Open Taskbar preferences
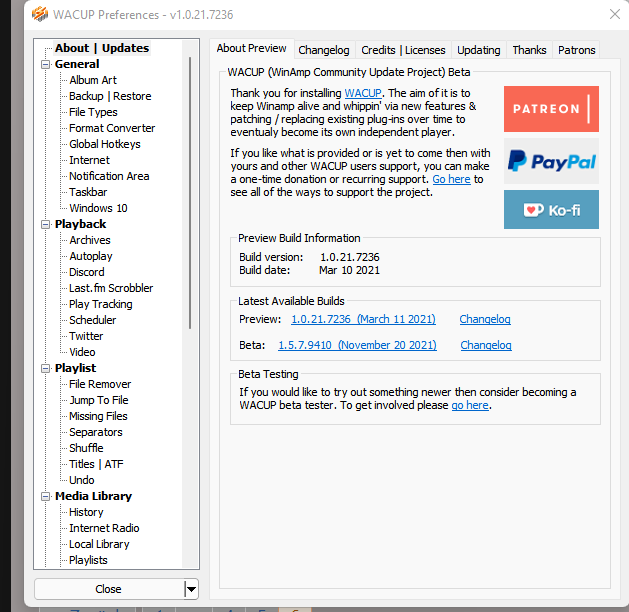629x612 pixels. [88, 192]
